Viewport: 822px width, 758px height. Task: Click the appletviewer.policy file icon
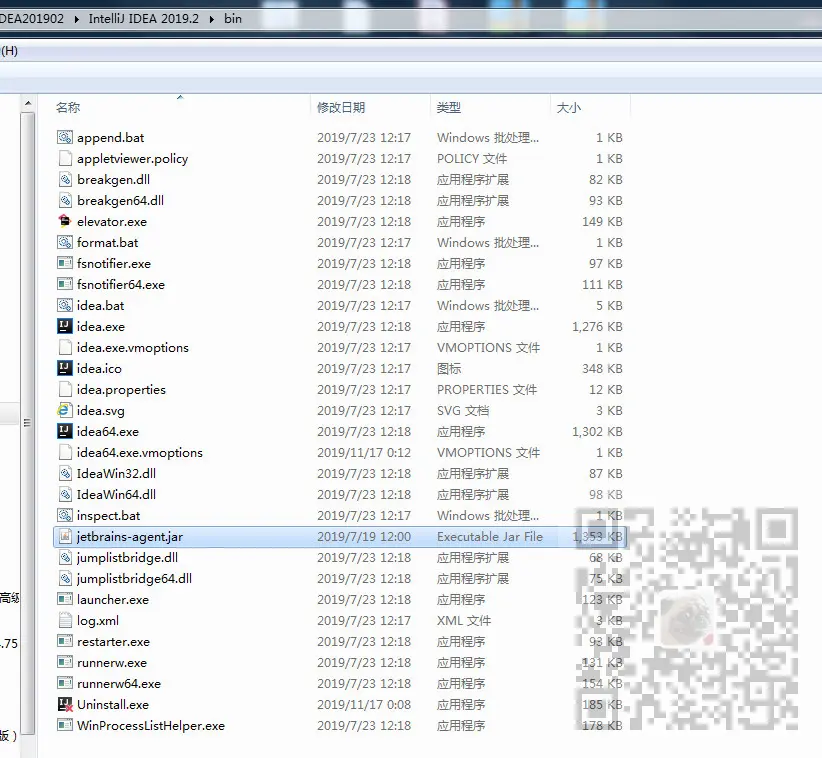click(64, 158)
